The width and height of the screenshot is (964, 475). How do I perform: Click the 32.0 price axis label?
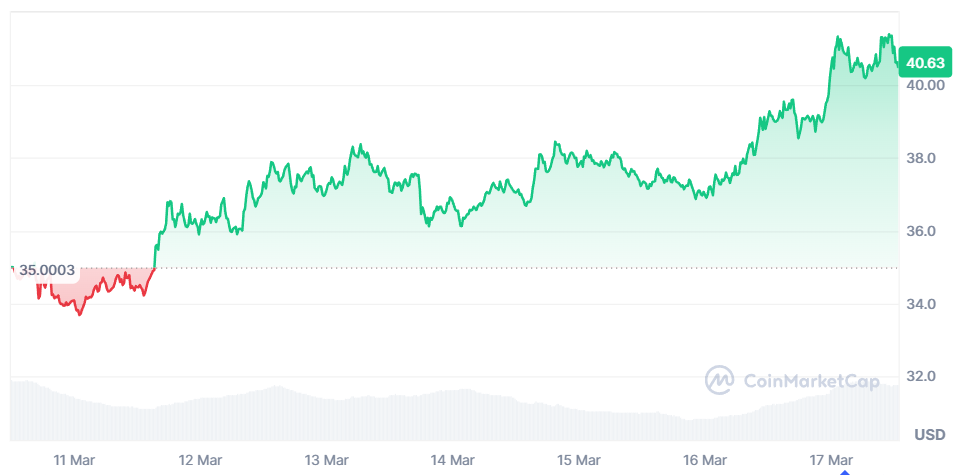[920, 376]
